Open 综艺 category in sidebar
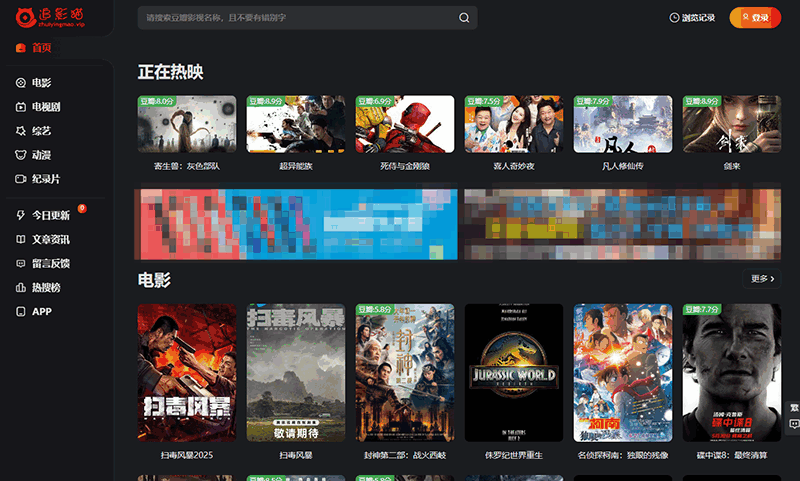The image size is (800, 481). click(x=41, y=131)
